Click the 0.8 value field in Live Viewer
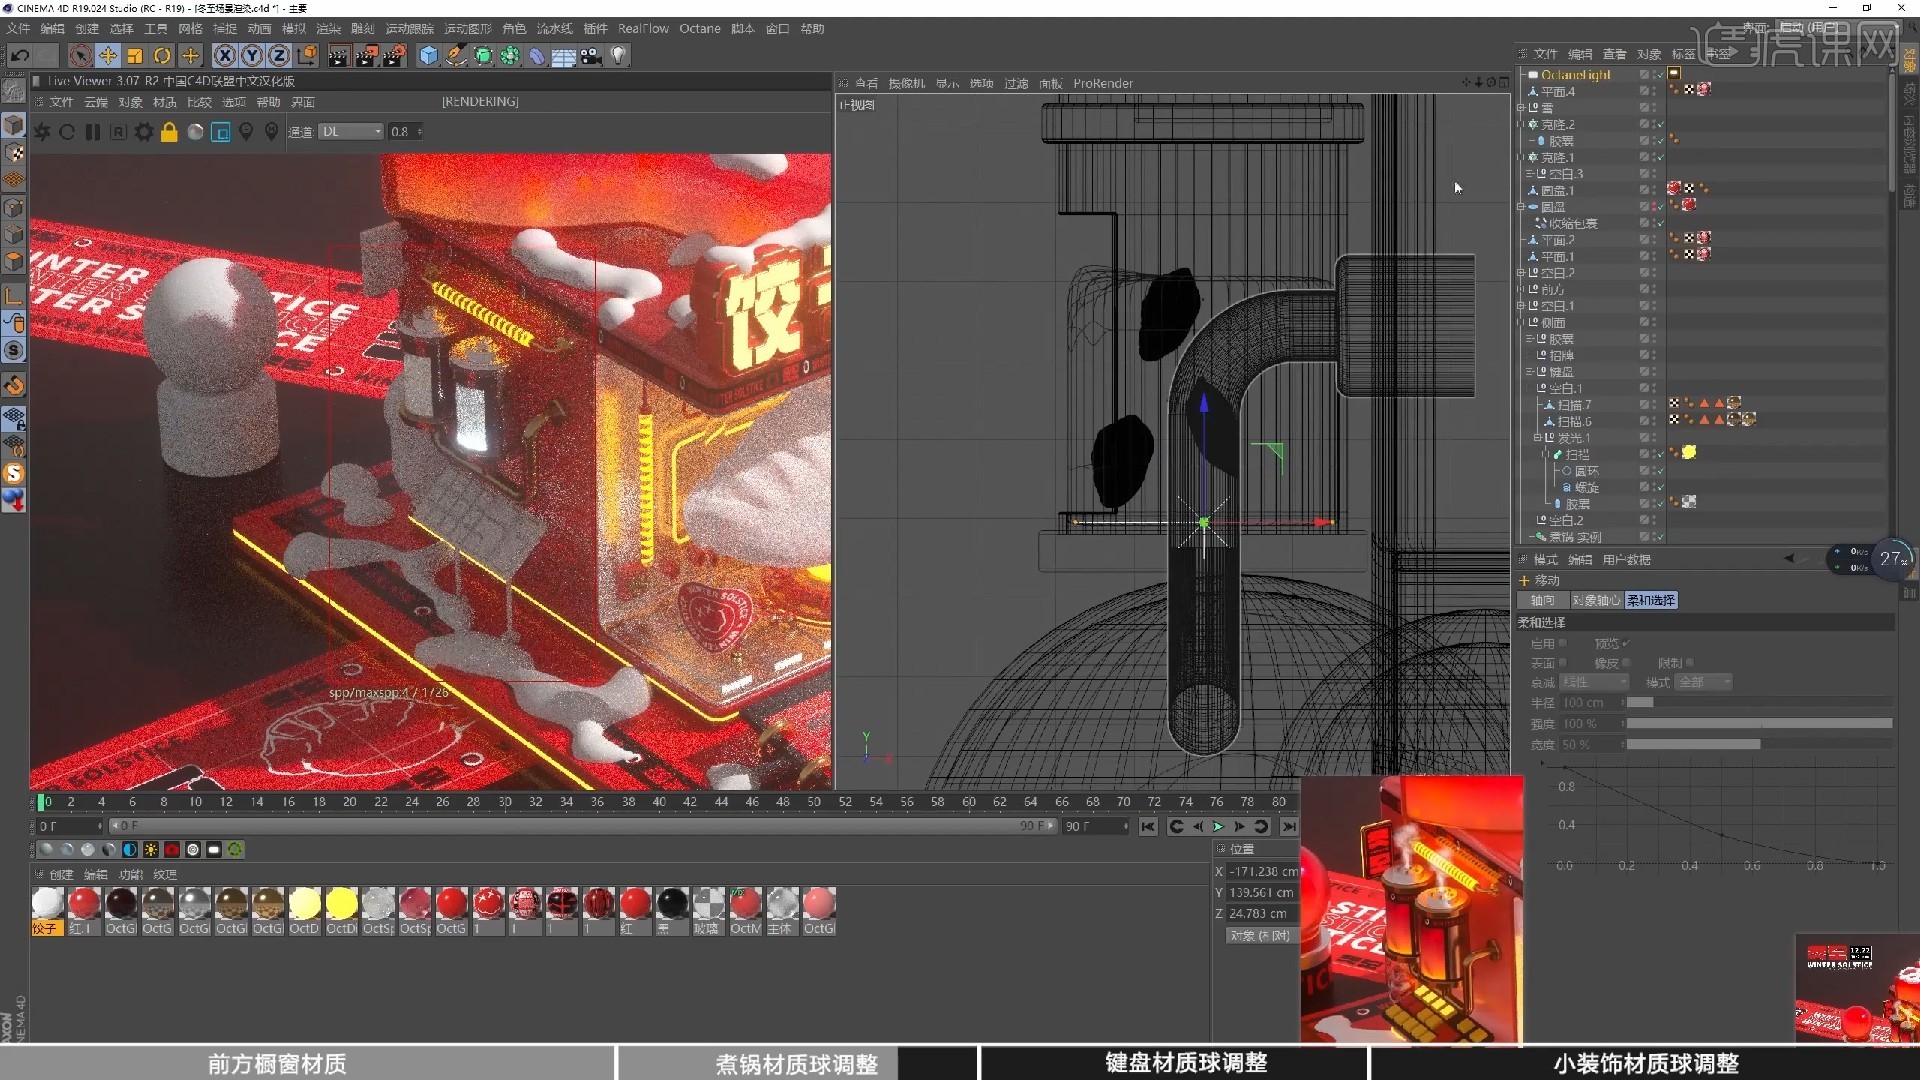Screen dimensions: 1920x1080 (404, 132)
